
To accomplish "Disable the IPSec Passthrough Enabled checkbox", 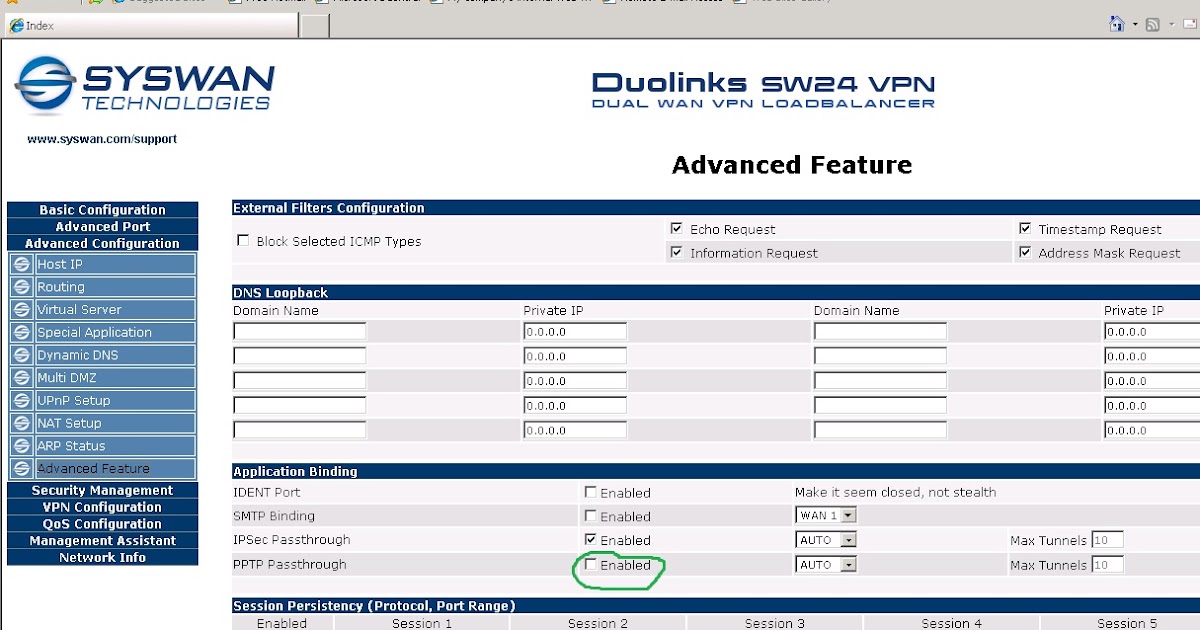I will [591, 540].
